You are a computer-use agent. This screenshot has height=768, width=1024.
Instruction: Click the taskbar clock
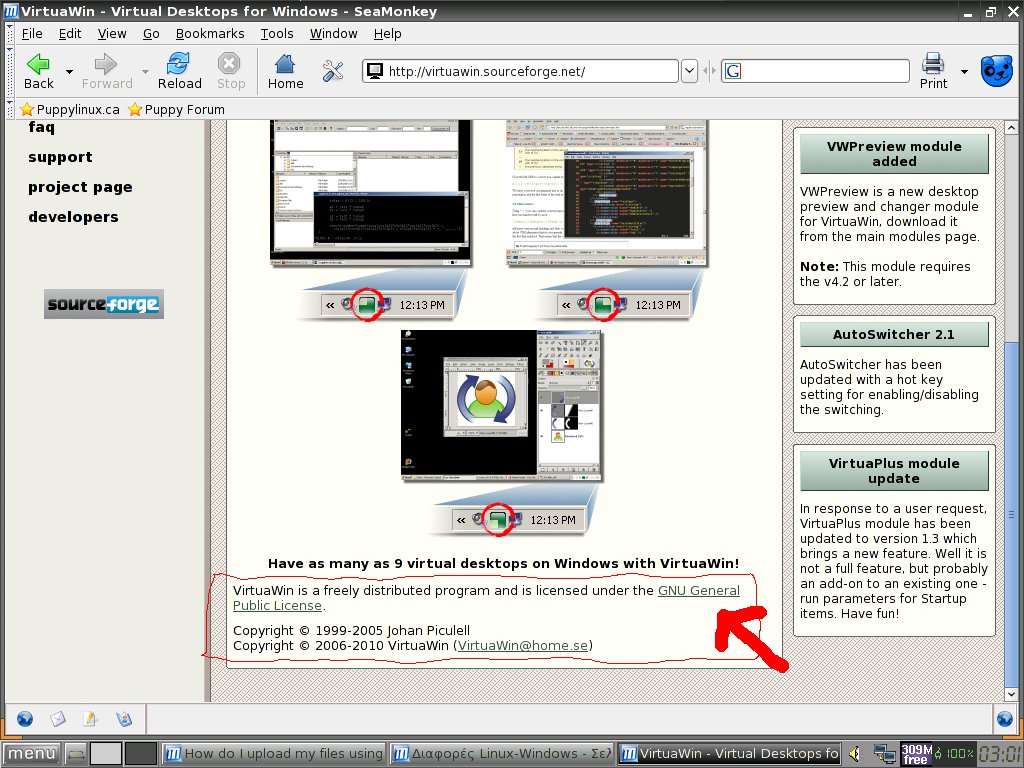point(1000,754)
